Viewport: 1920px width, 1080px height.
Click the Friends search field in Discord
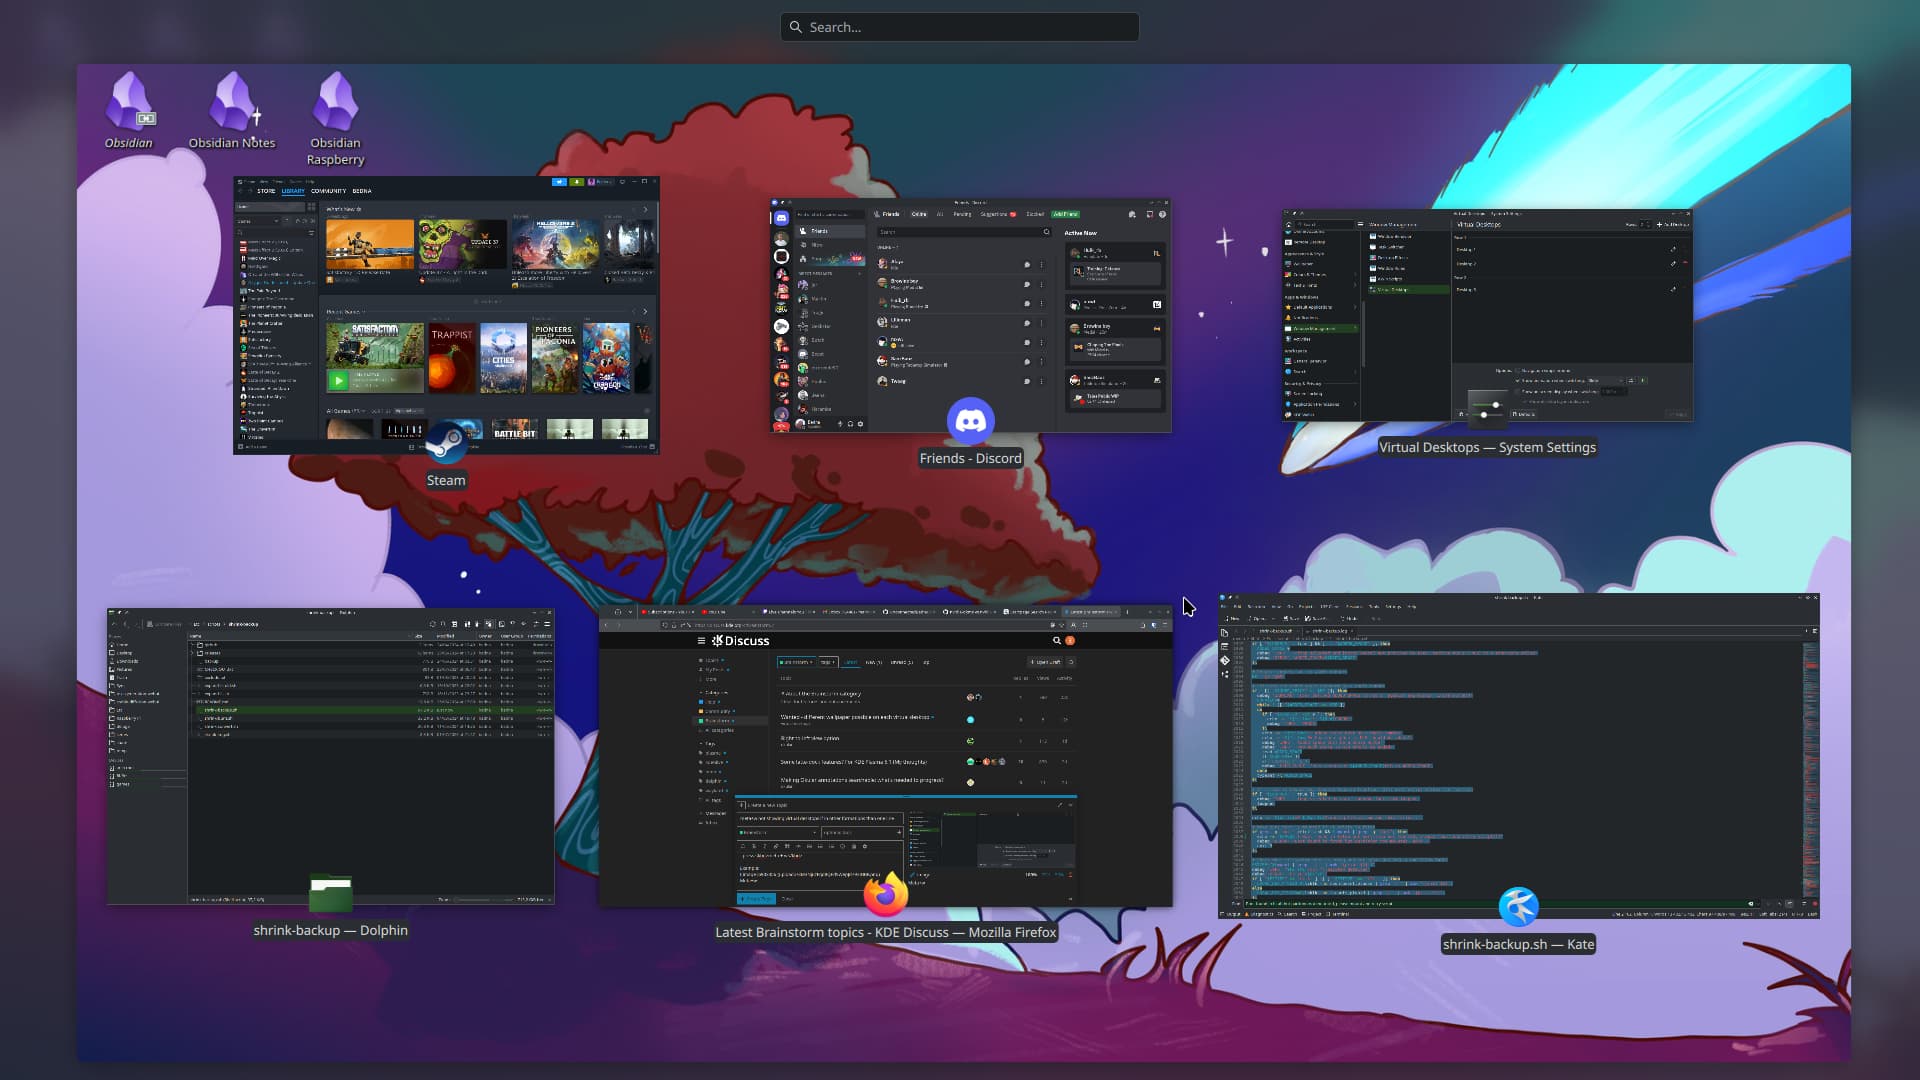965,232
